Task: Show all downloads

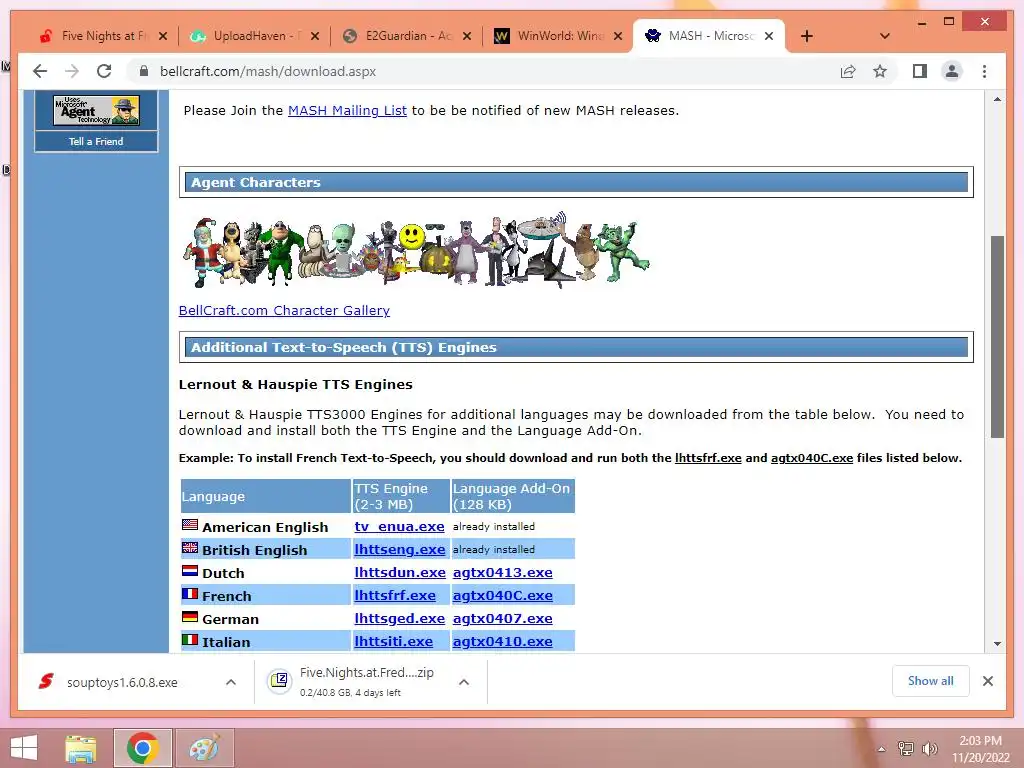Action: pyautogui.click(x=930, y=681)
